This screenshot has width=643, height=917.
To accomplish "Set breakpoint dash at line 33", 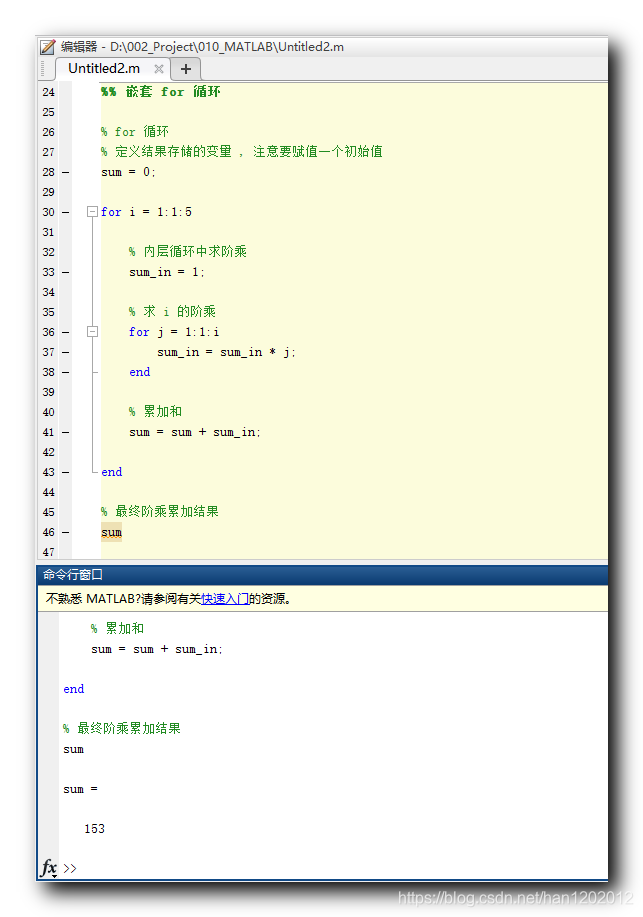I will (x=66, y=272).
